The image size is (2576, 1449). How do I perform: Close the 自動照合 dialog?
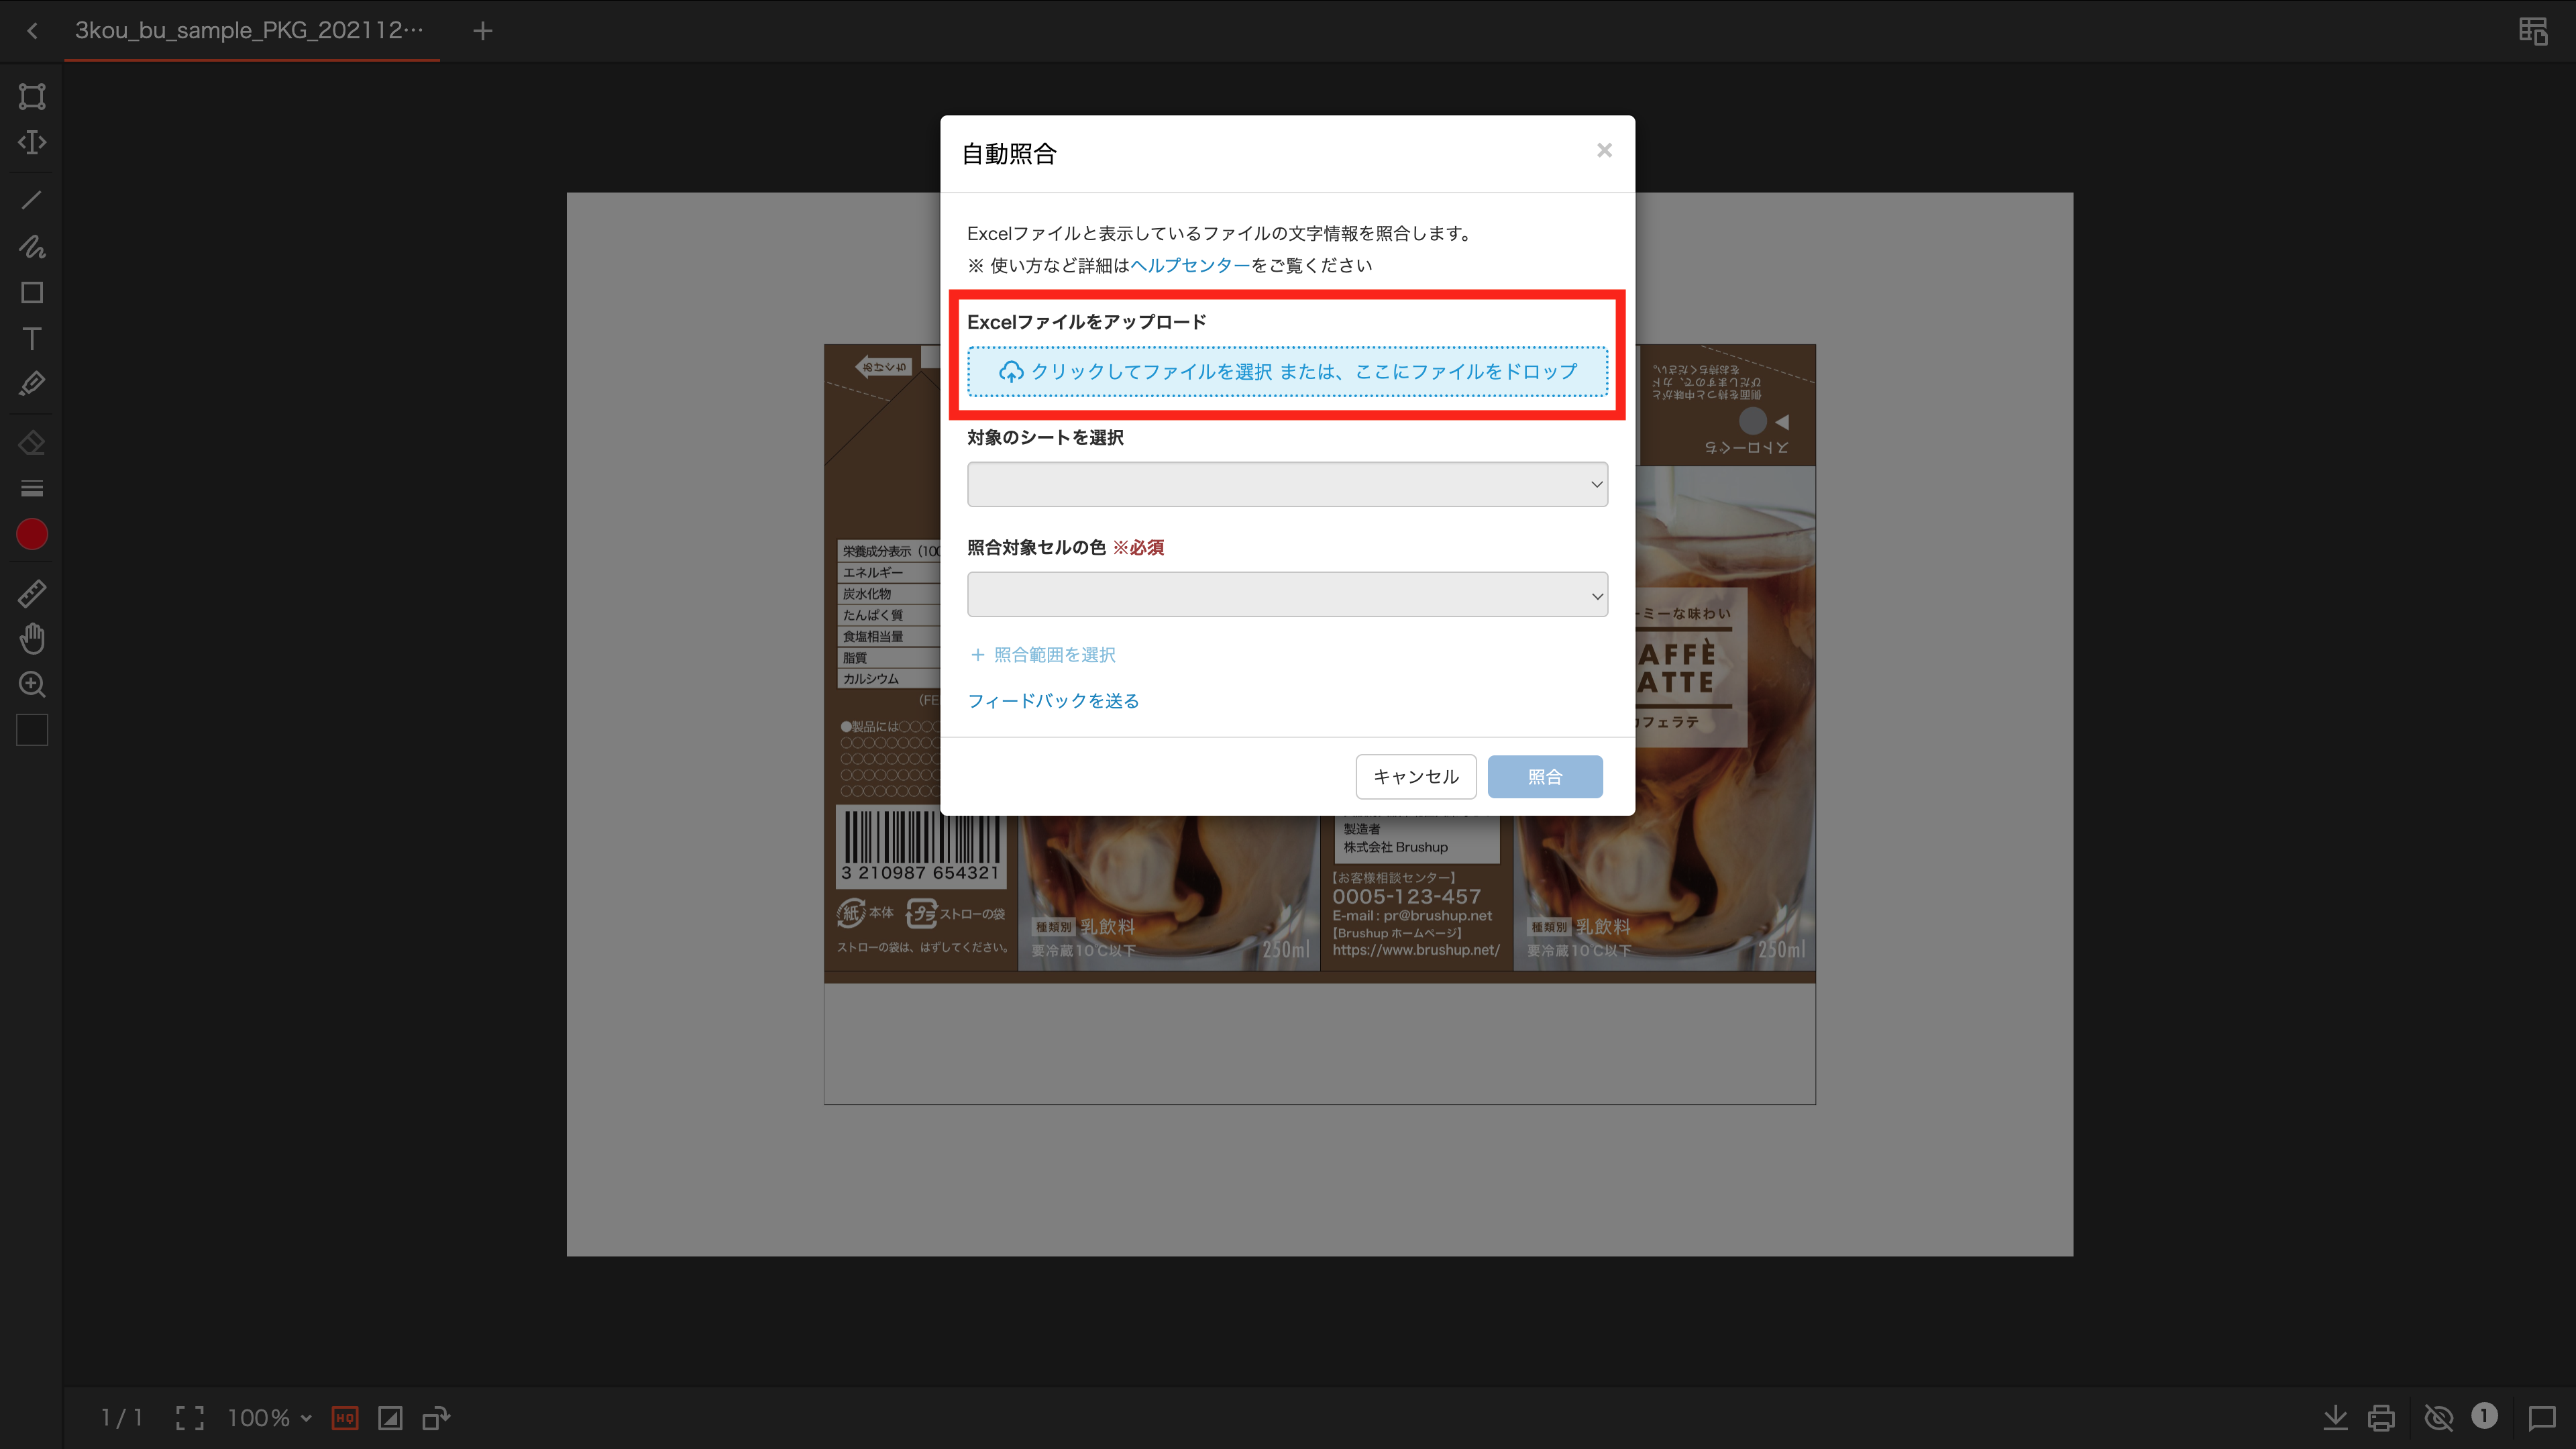click(x=1604, y=150)
